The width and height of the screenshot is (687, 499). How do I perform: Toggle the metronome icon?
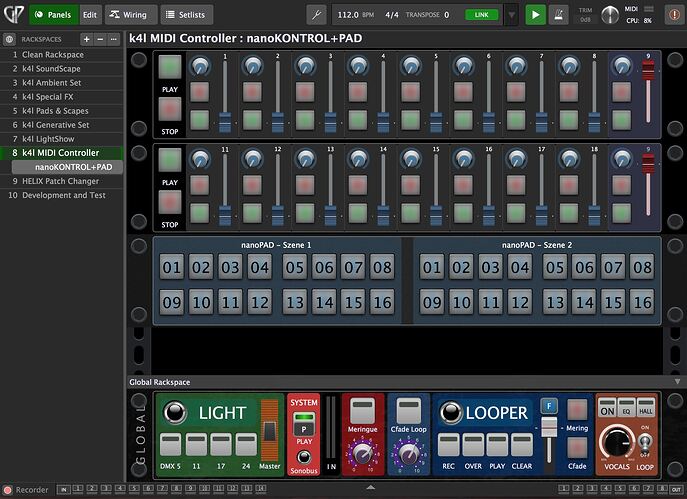click(x=559, y=15)
